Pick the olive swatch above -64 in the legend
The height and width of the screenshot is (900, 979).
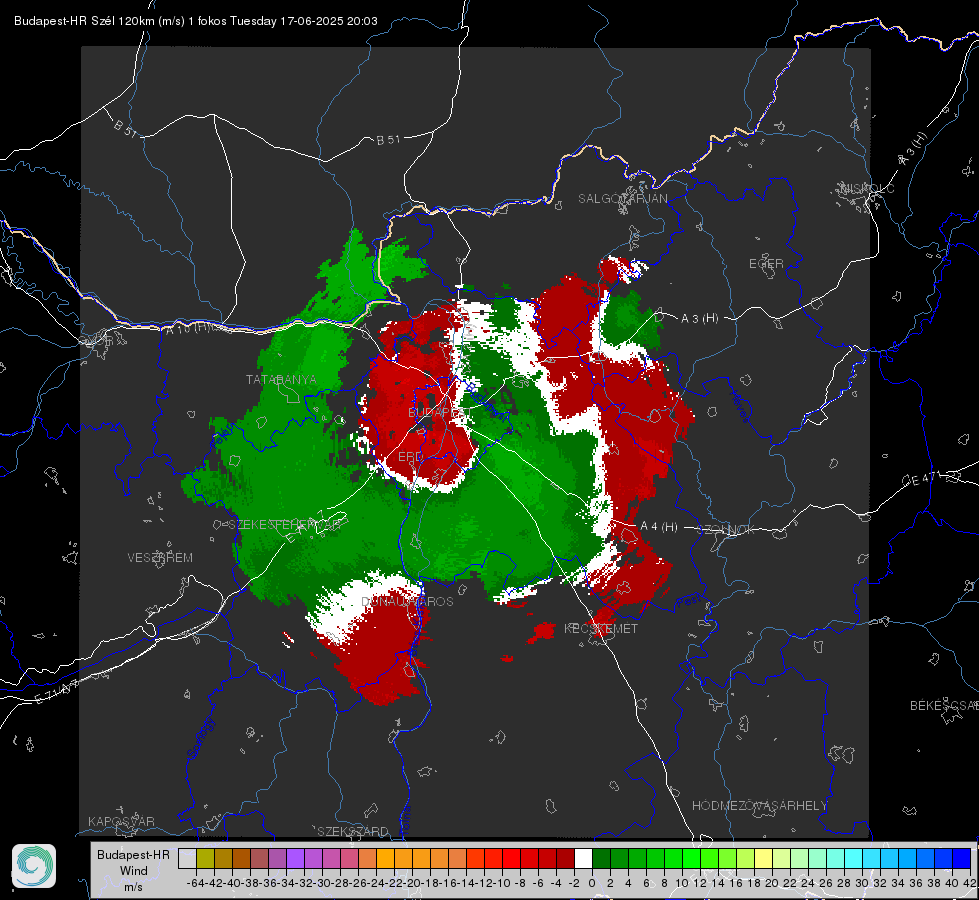205,858
